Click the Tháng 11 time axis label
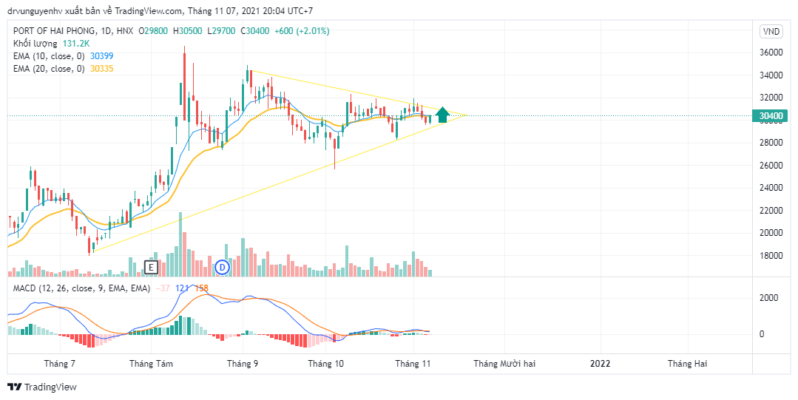Image resolution: width=798 pixels, height=400 pixels. coord(413,364)
